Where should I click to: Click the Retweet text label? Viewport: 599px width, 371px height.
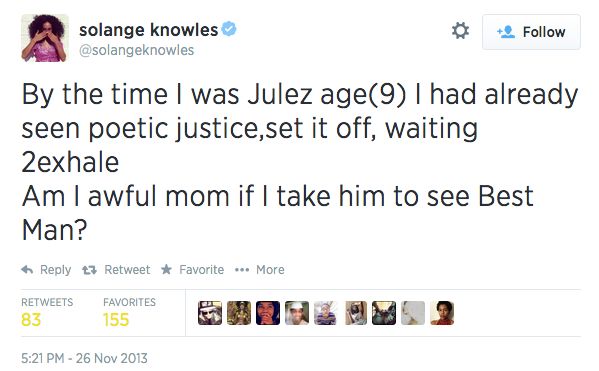(x=127, y=270)
